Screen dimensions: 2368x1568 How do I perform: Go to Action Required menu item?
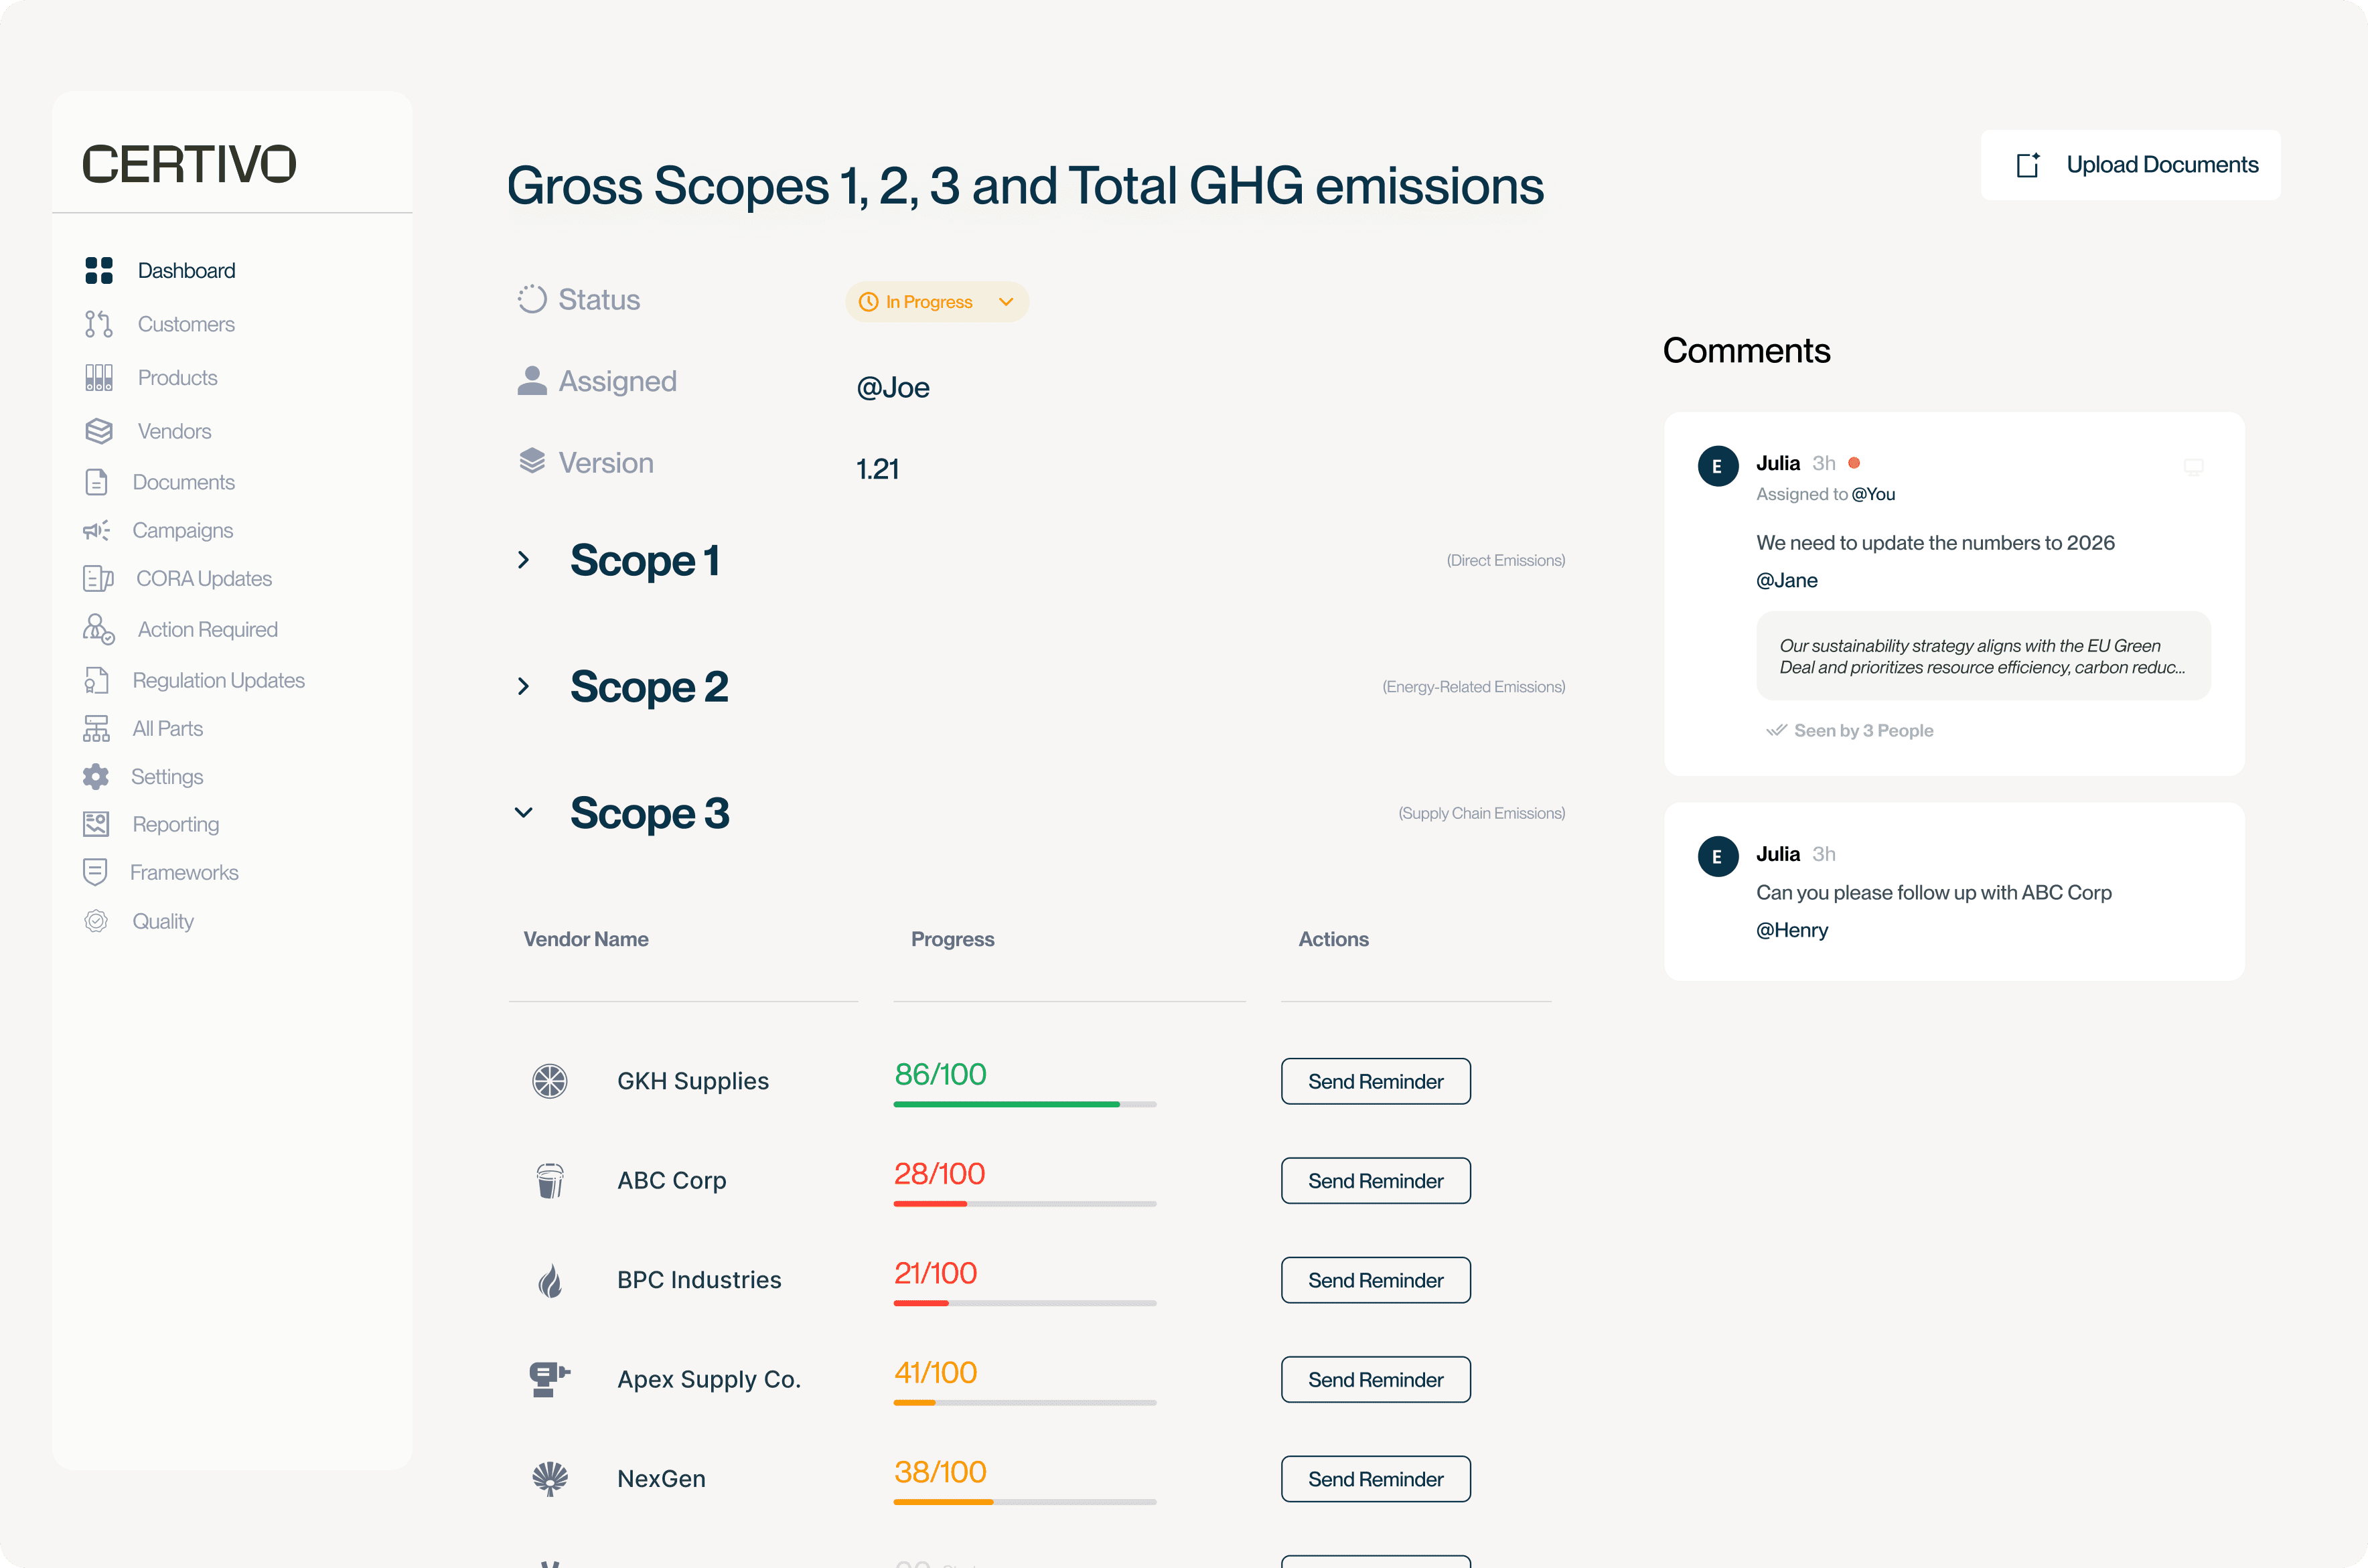[x=207, y=629]
